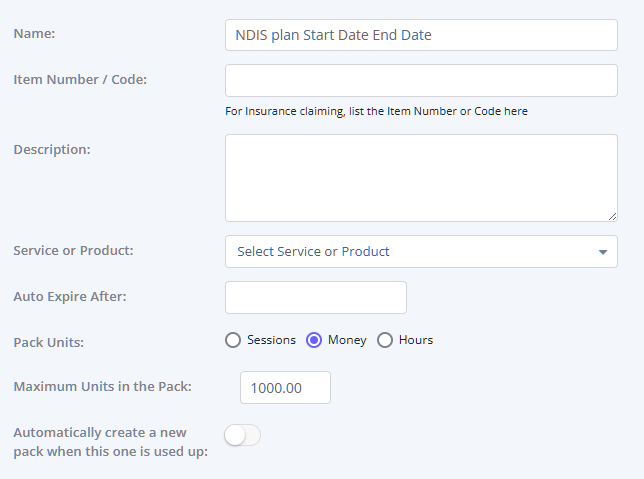Click the "Description:" label
Viewport: 644px width, 479px height.
click(x=52, y=149)
